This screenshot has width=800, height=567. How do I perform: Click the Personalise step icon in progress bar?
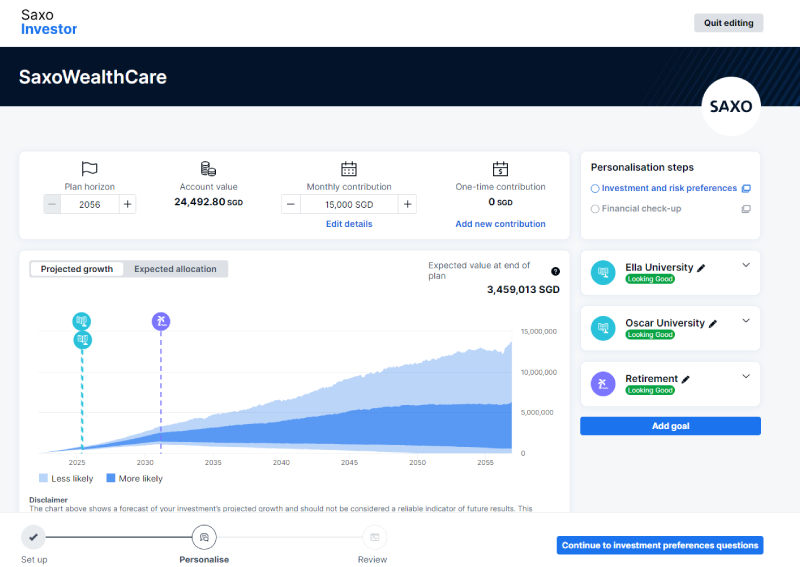coord(203,537)
